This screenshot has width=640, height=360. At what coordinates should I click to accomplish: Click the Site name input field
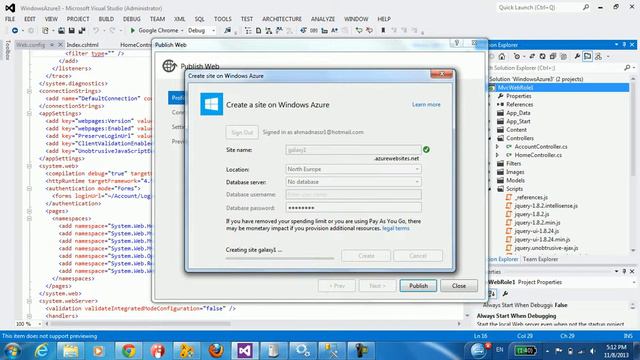click(x=353, y=150)
